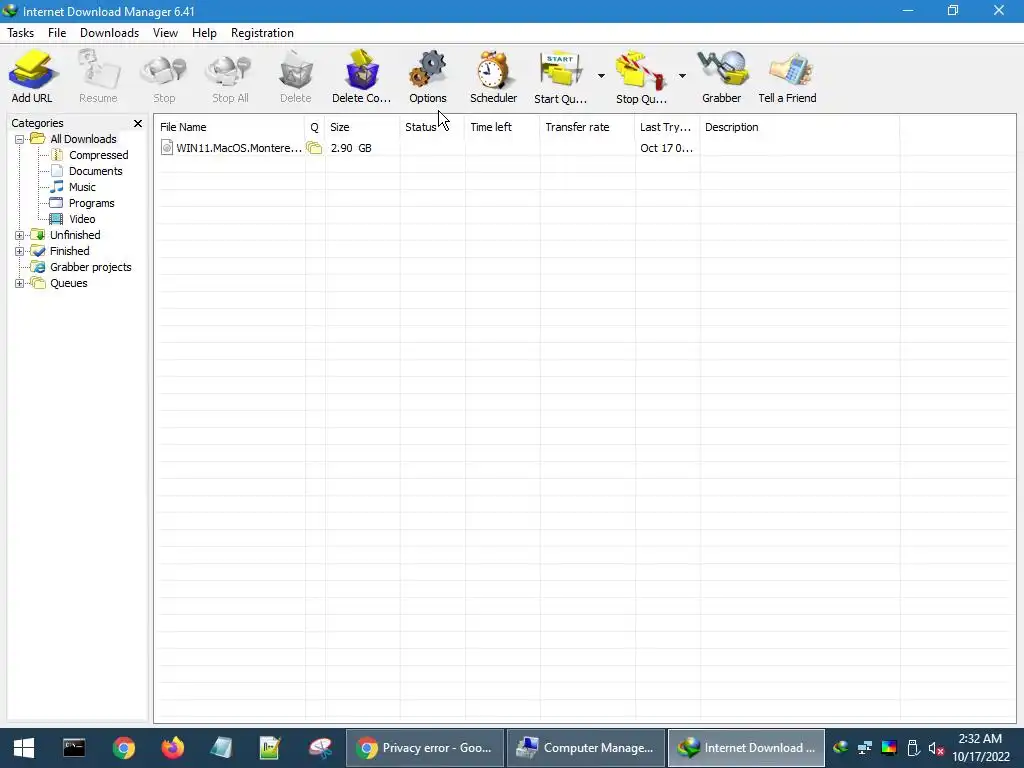Click the Stop toolbar icon
The height and width of the screenshot is (768, 1024).
(164, 71)
